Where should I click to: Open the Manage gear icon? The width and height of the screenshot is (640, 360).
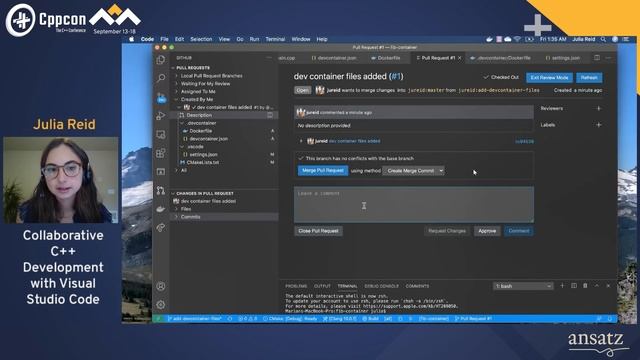pos(161,304)
